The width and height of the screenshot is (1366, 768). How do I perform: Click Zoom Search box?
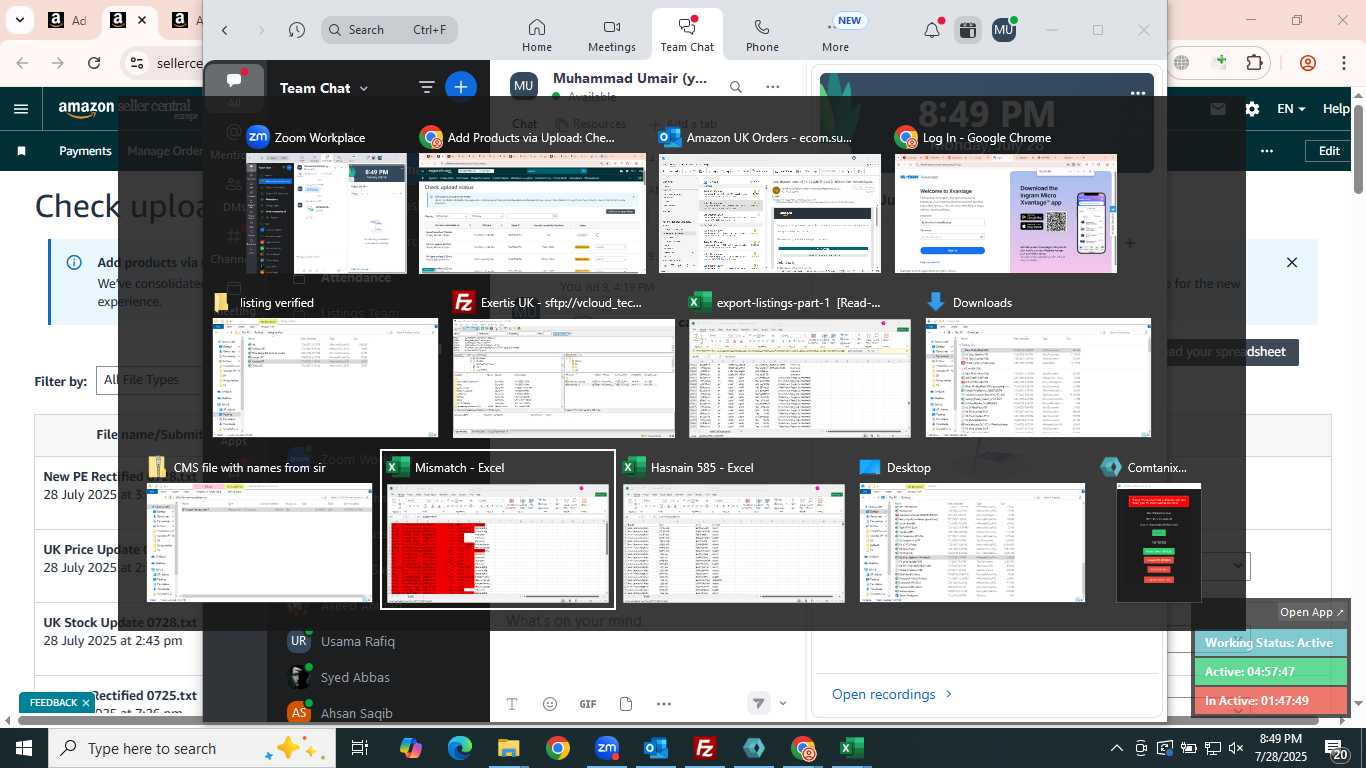[x=390, y=30]
